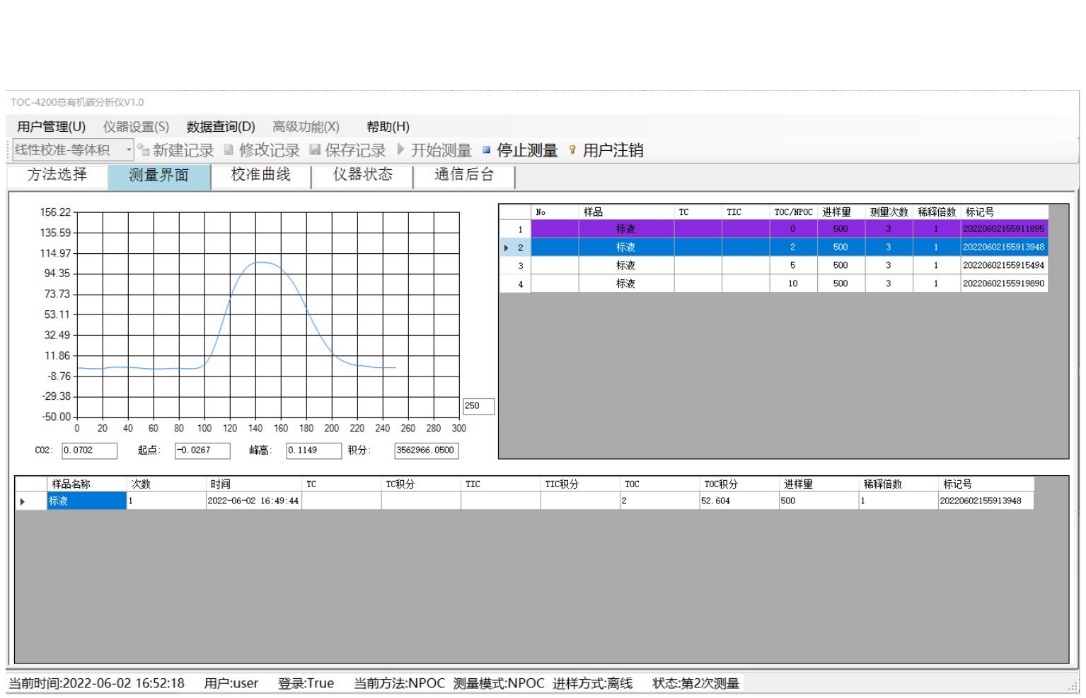
Task: Click the 修改记录 toolbar icon
Action: (x=229, y=150)
